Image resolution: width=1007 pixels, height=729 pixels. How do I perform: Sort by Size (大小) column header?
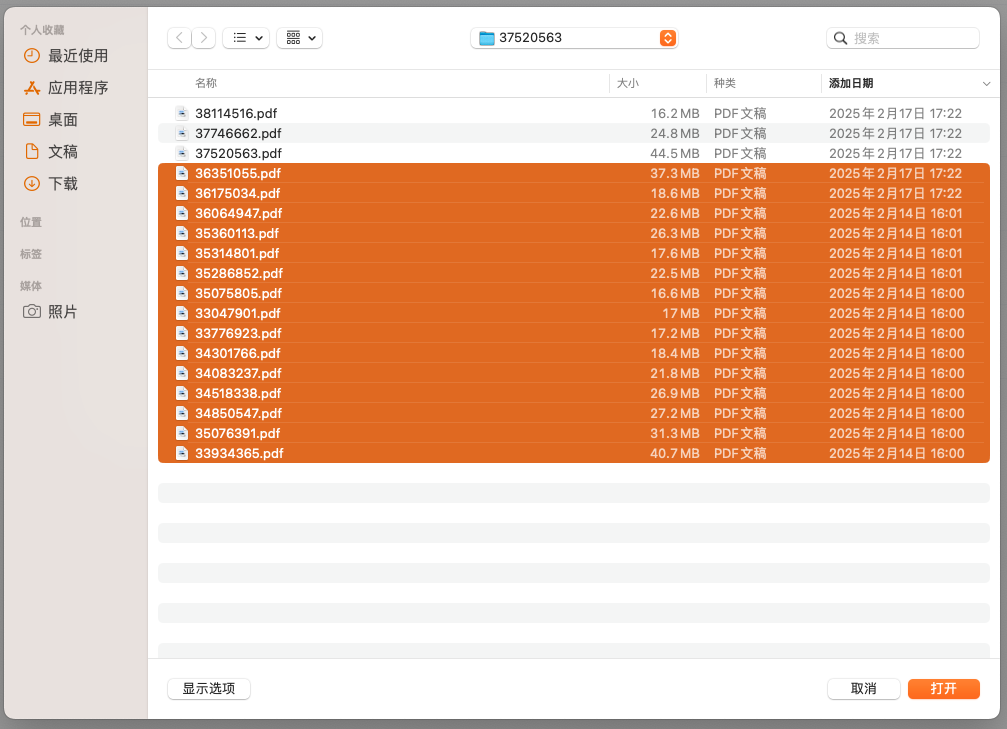click(x=628, y=83)
